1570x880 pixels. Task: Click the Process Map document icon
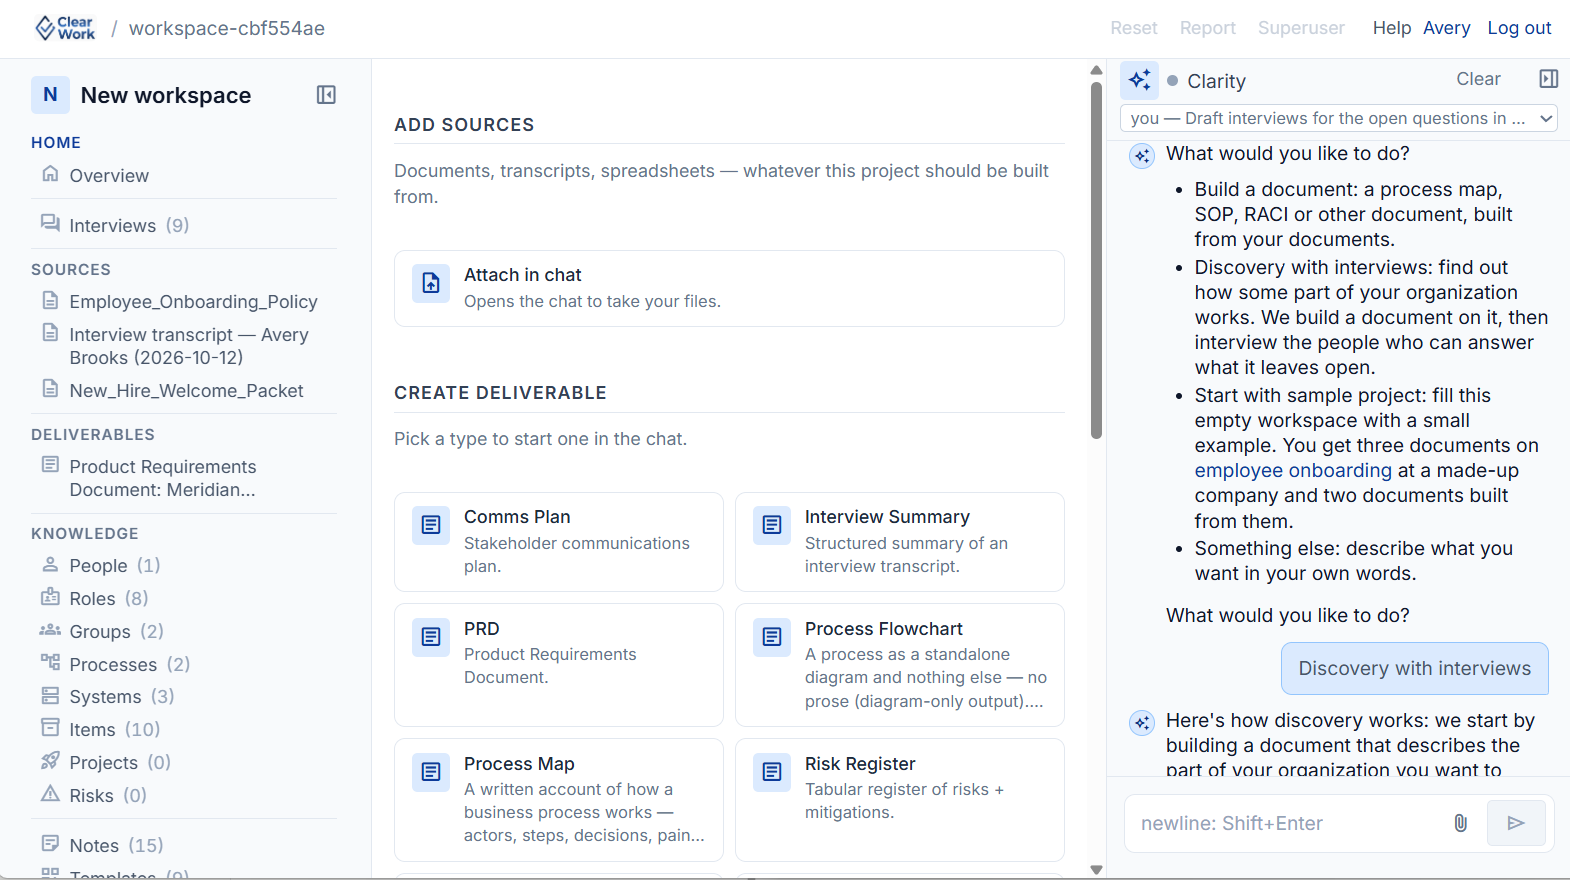431,772
